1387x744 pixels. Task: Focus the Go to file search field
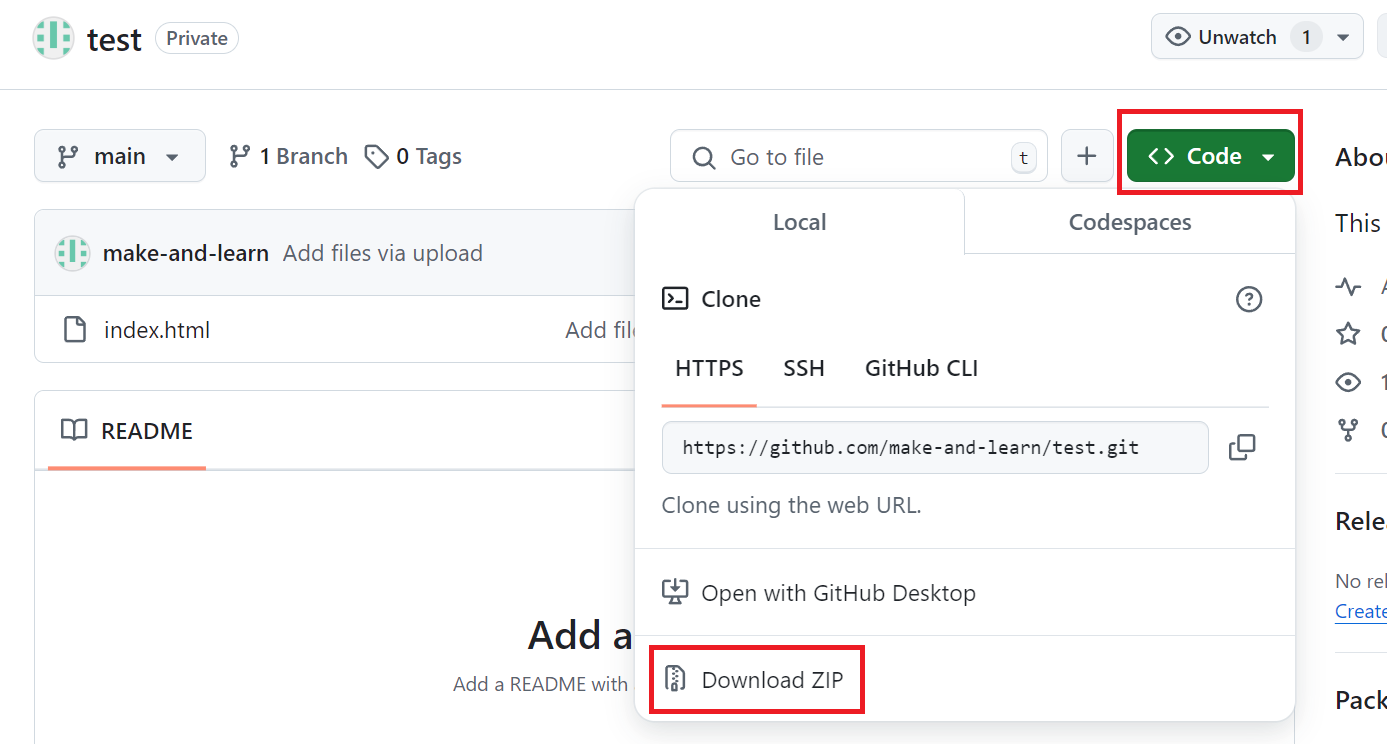tap(859, 157)
